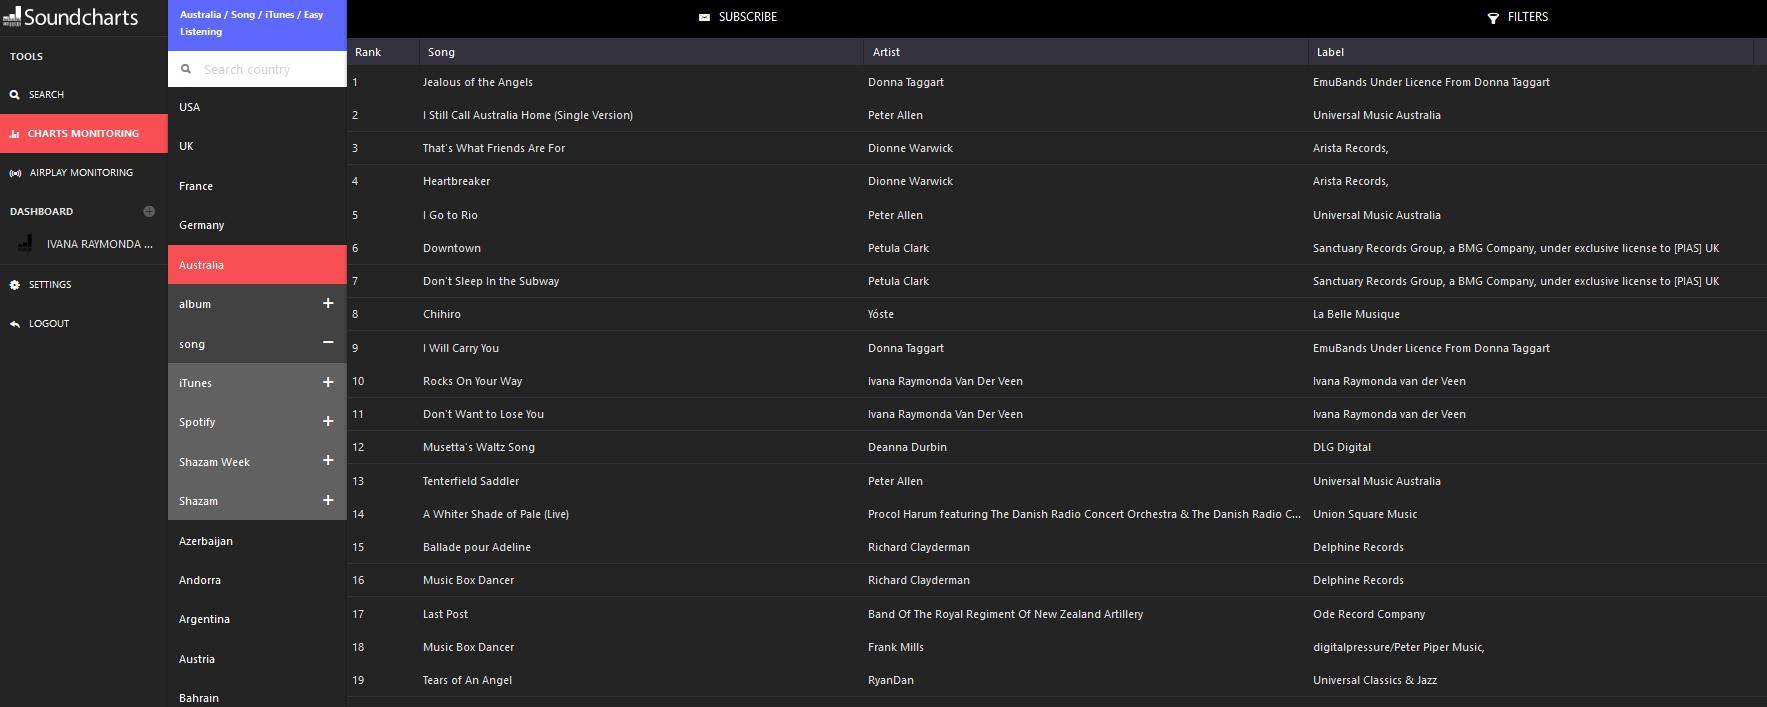
Task: Click the Soundcharts logo
Action: tap(70, 16)
